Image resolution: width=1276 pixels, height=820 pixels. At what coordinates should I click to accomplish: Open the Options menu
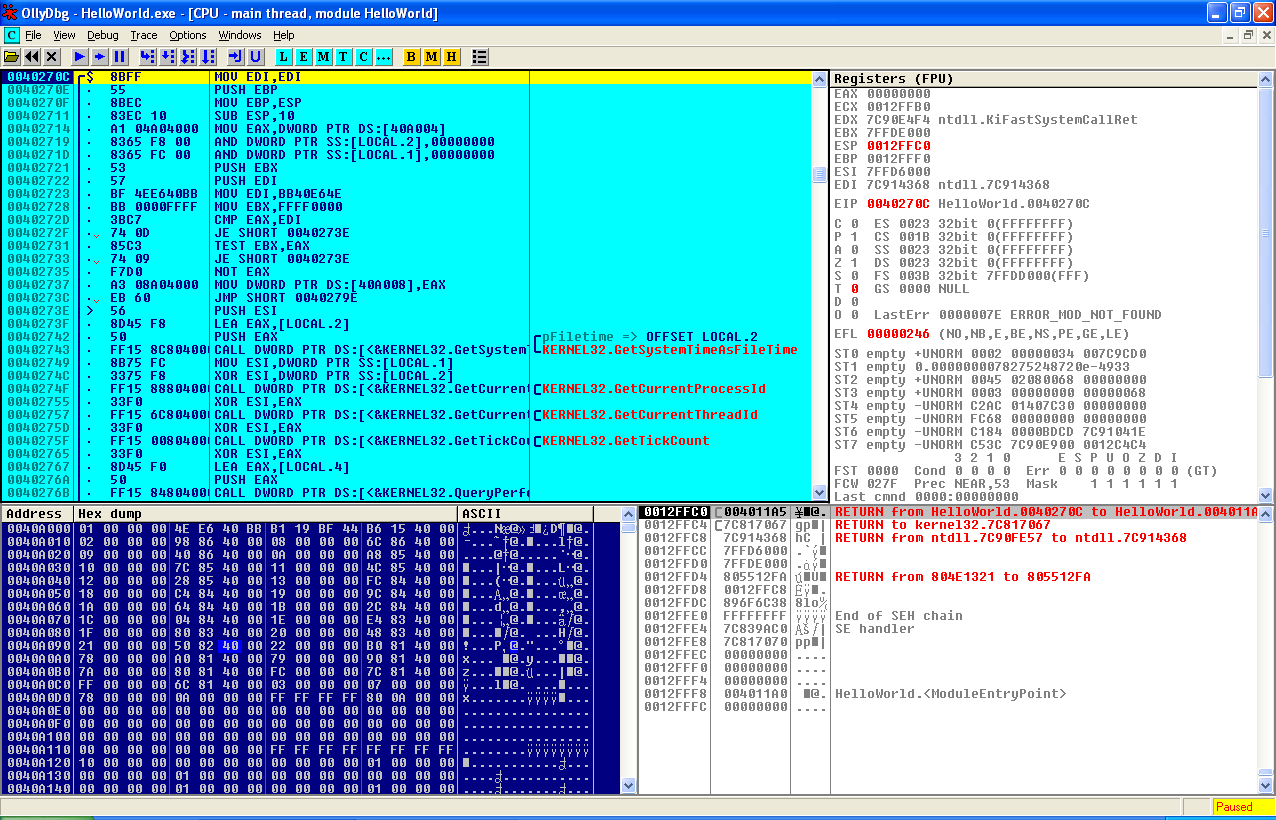188,35
